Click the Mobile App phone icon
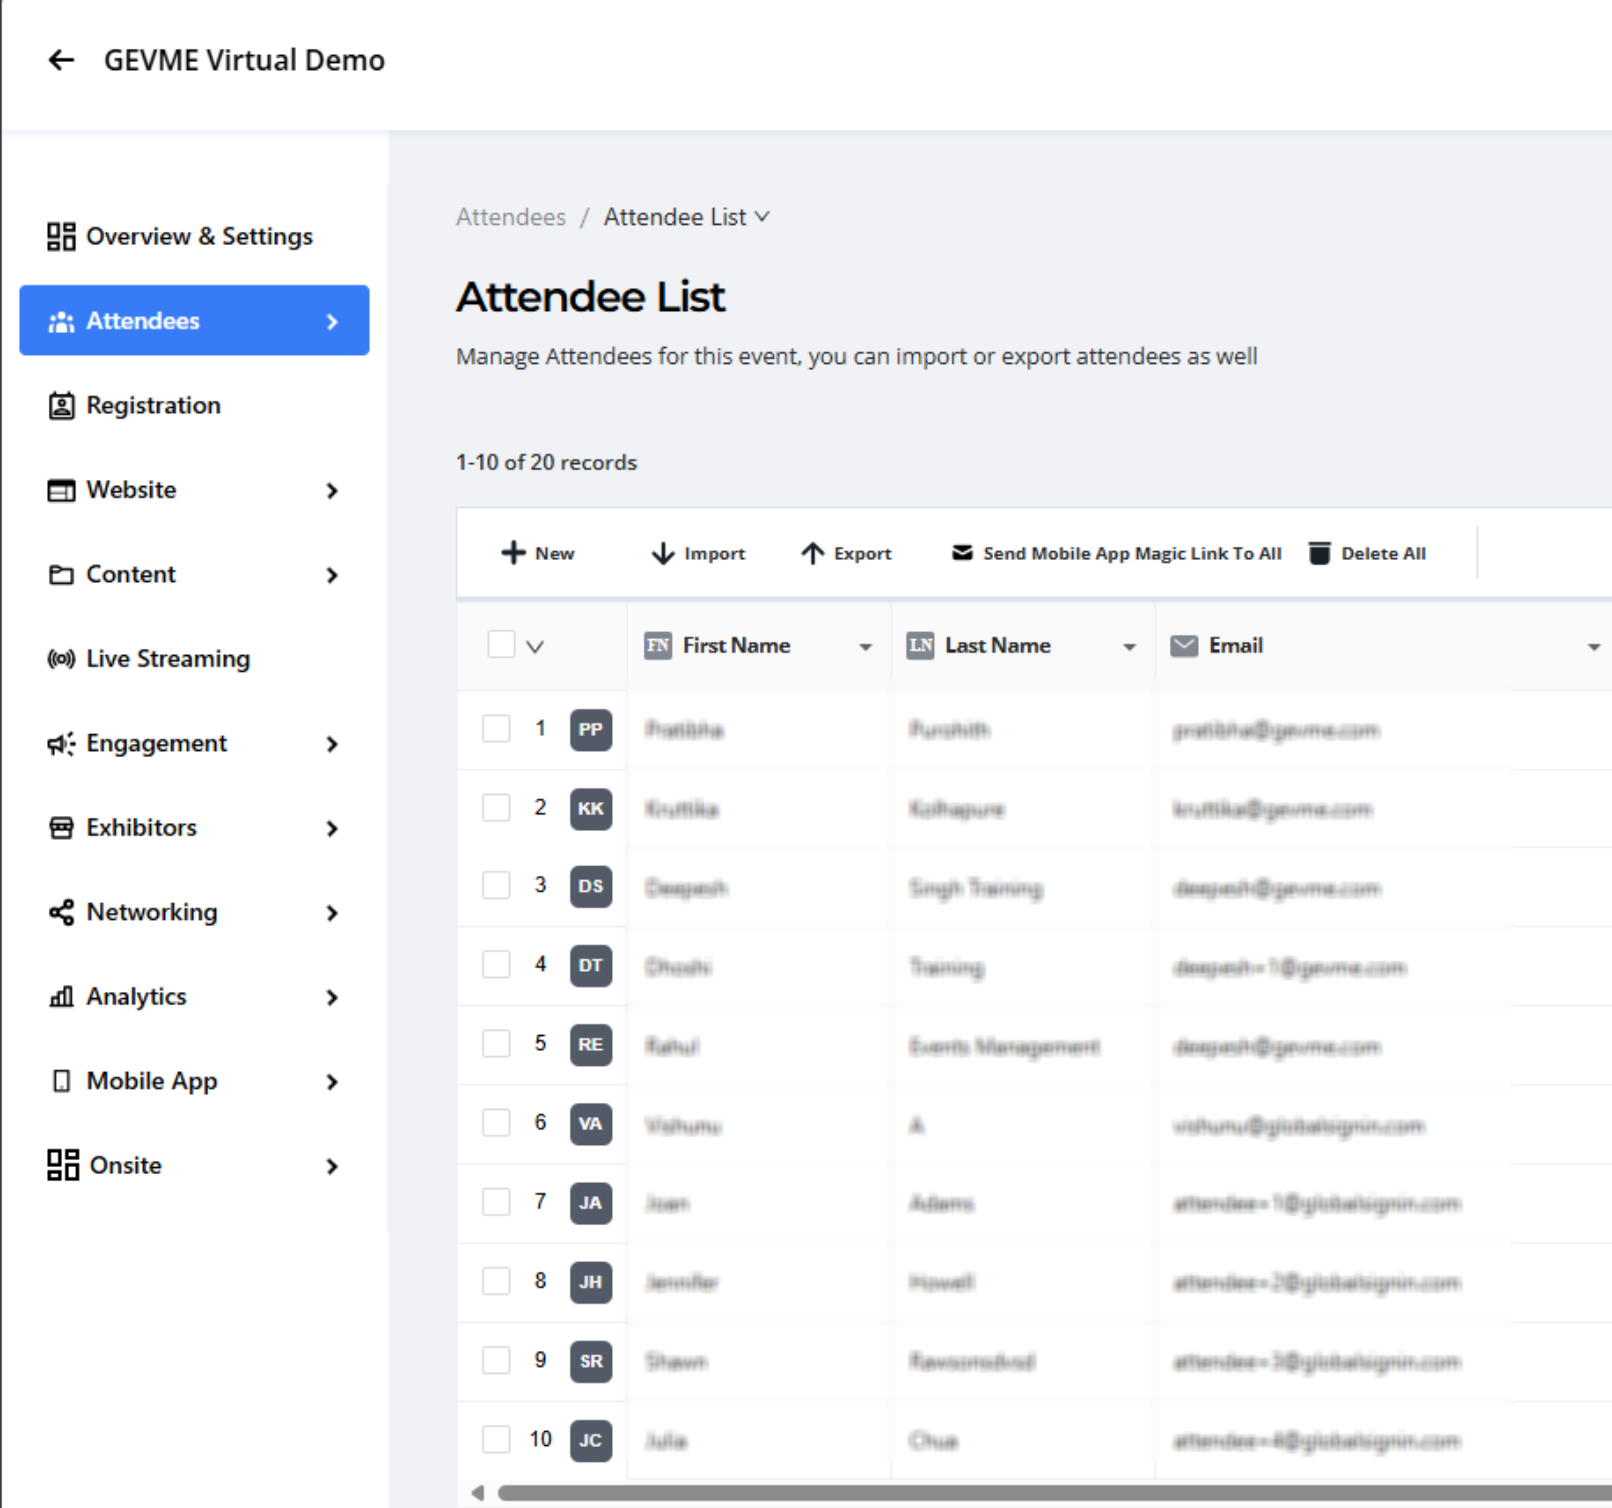 [61, 1081]
